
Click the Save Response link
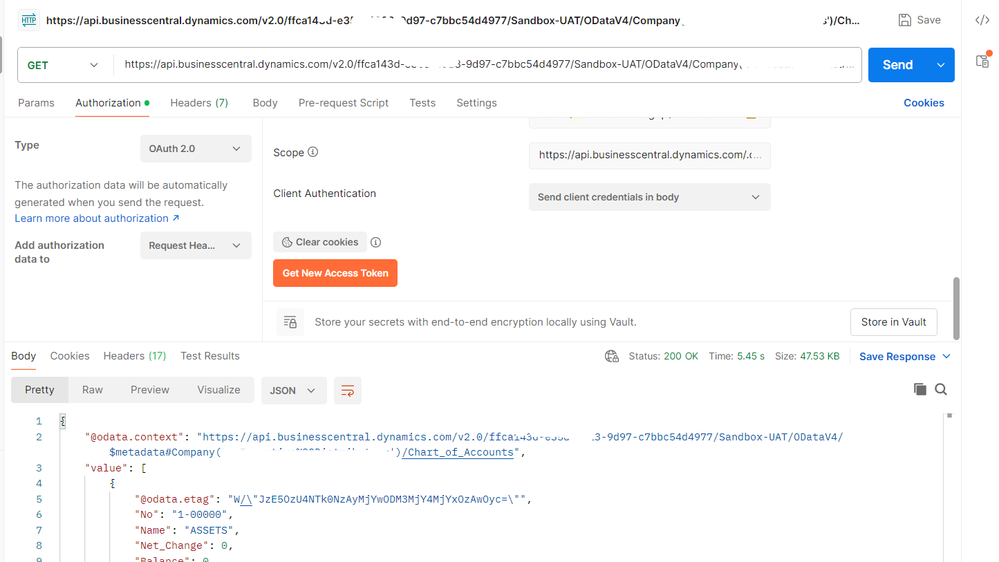pos(897,356)
